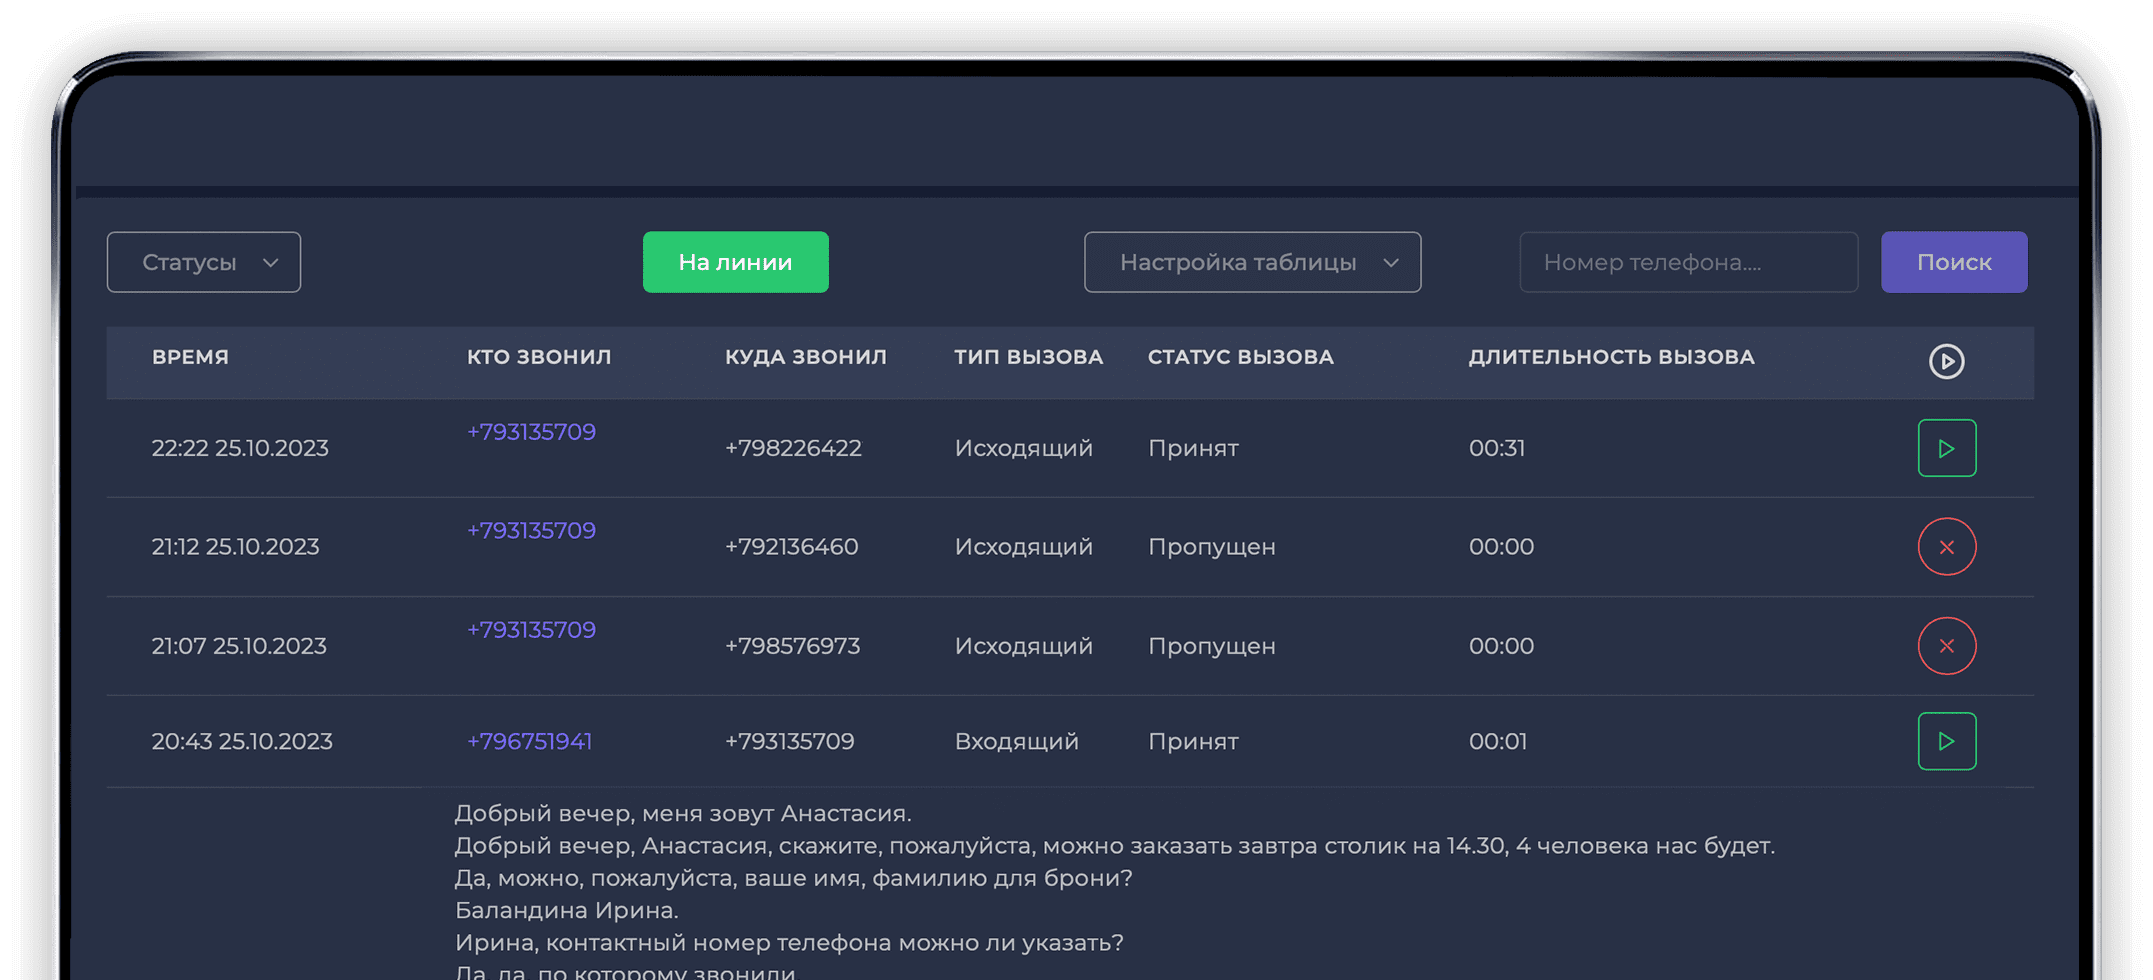The image size is (2153, 980).
Task: Click the red X icon on the 21:12 missed call
Action: click(x=1946, y=546)
